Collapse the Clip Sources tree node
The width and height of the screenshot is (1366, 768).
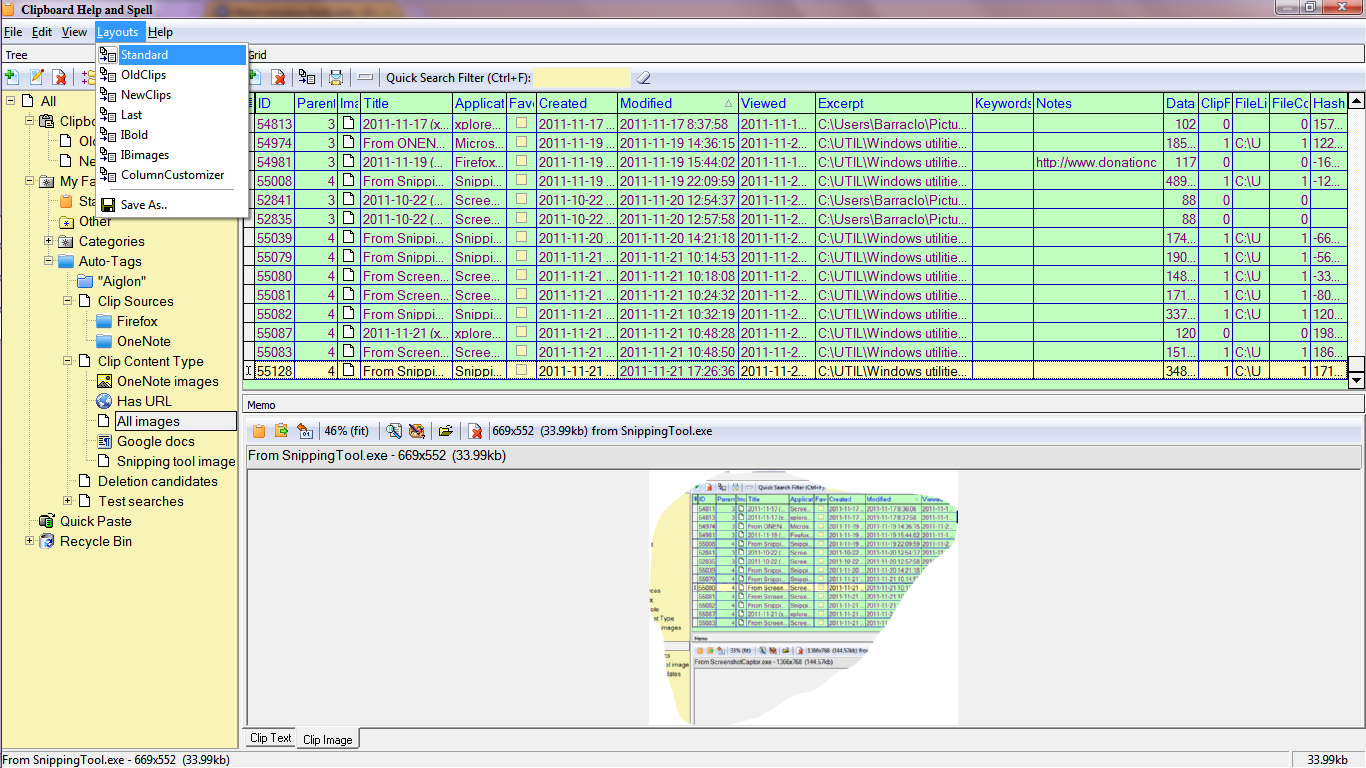pos(68,301)
